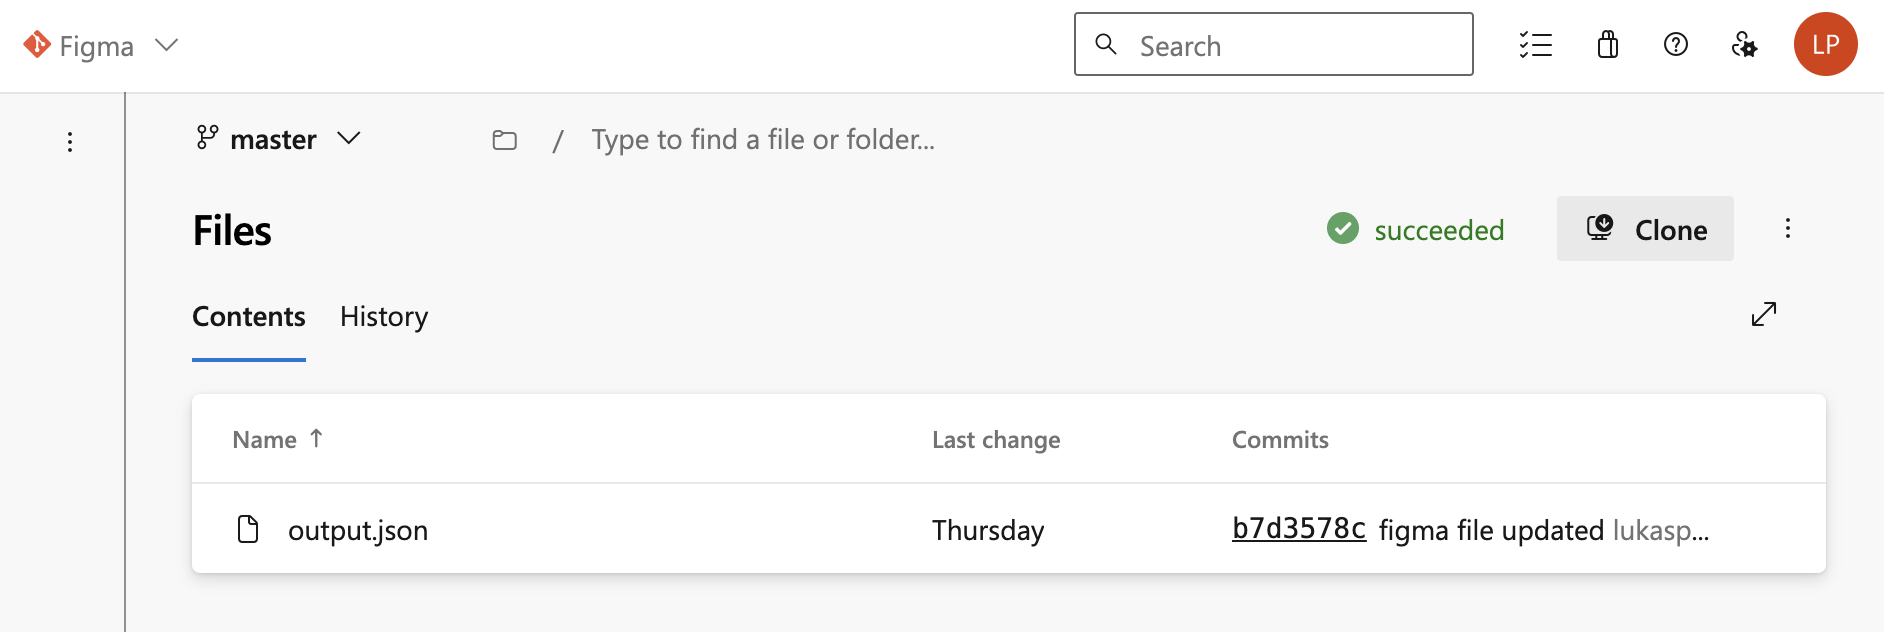
Task: Expand the Figma project dropdown
Action: pyautogui.click(x=167, y=45)
